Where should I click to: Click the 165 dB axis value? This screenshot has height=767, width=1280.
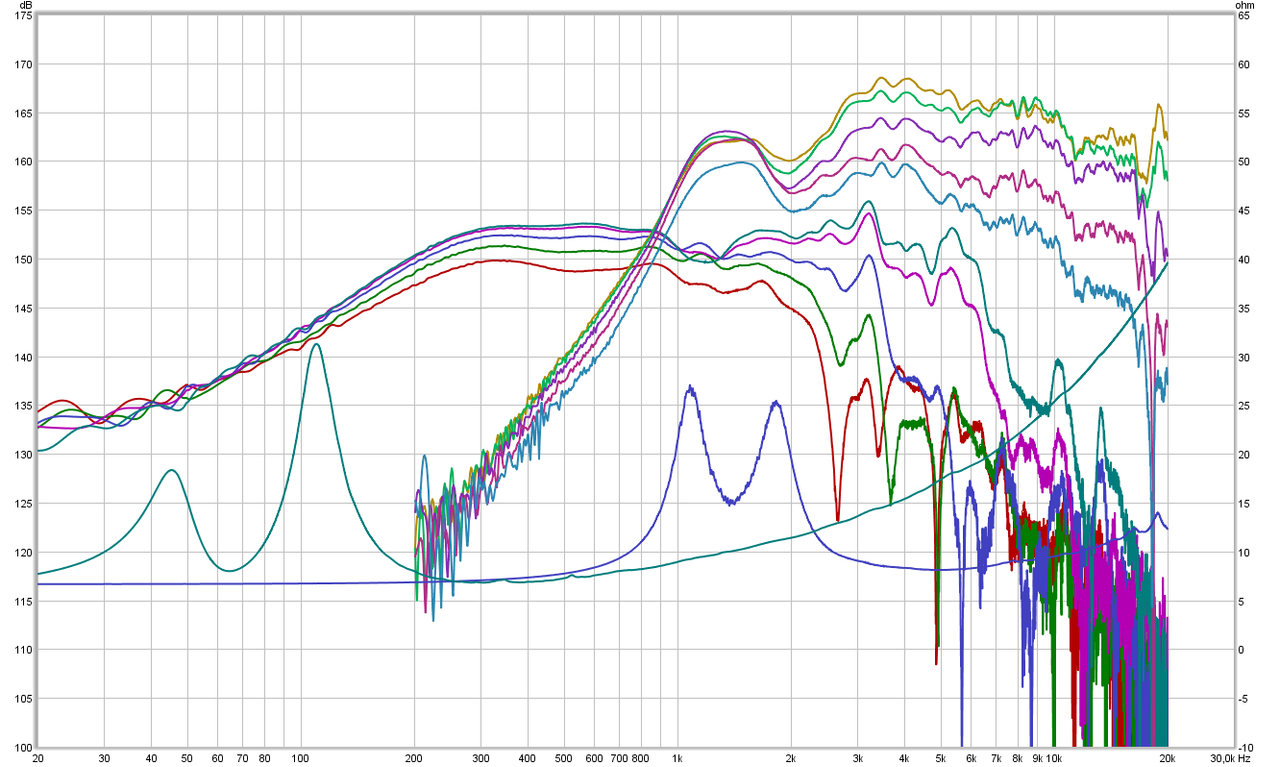22,114
